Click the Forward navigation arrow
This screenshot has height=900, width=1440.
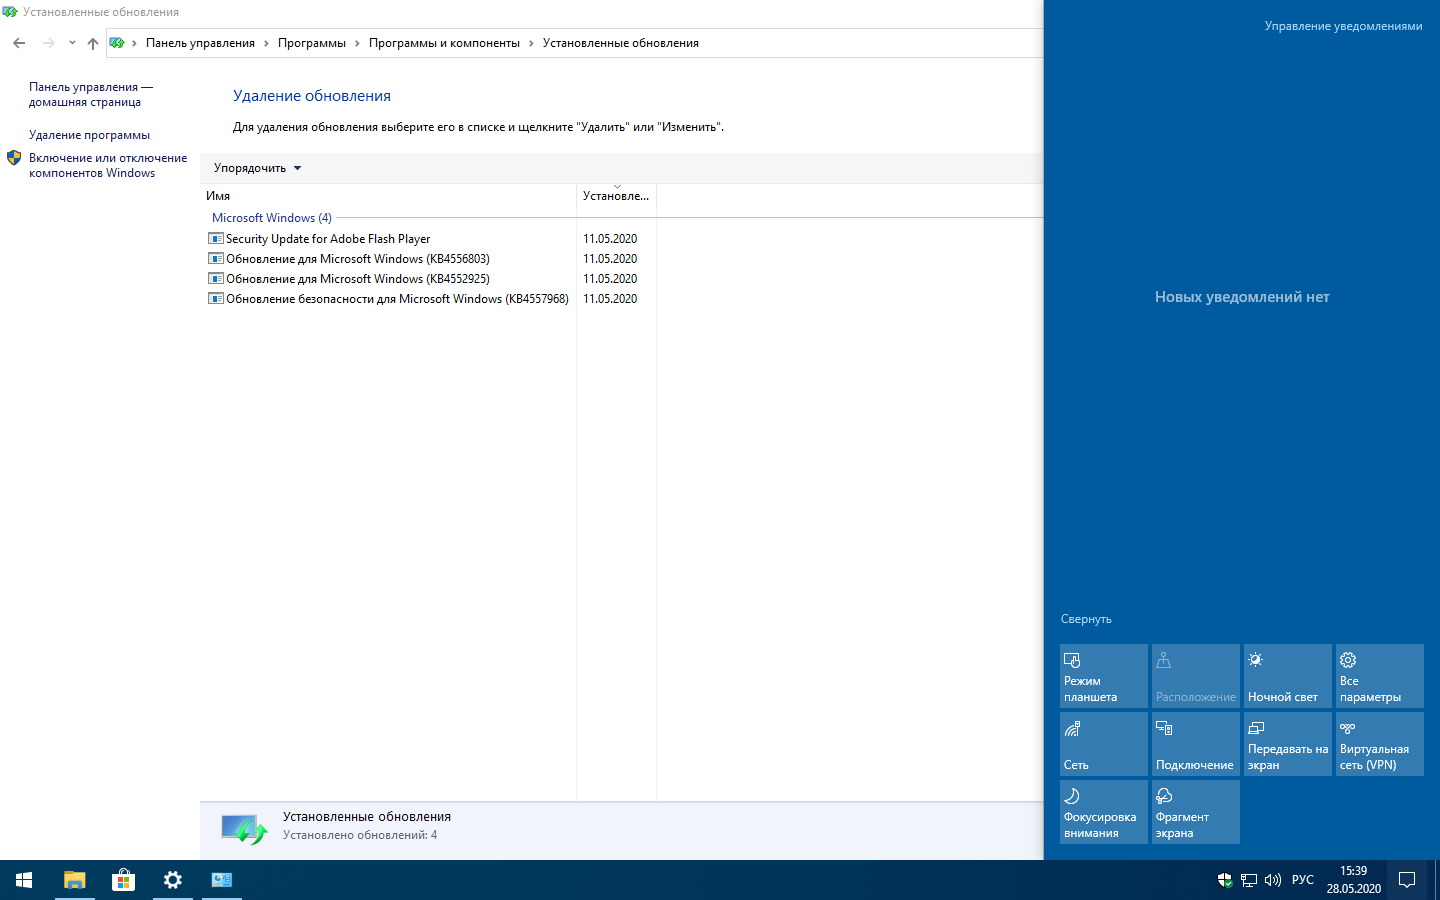(x=48, y=43)
